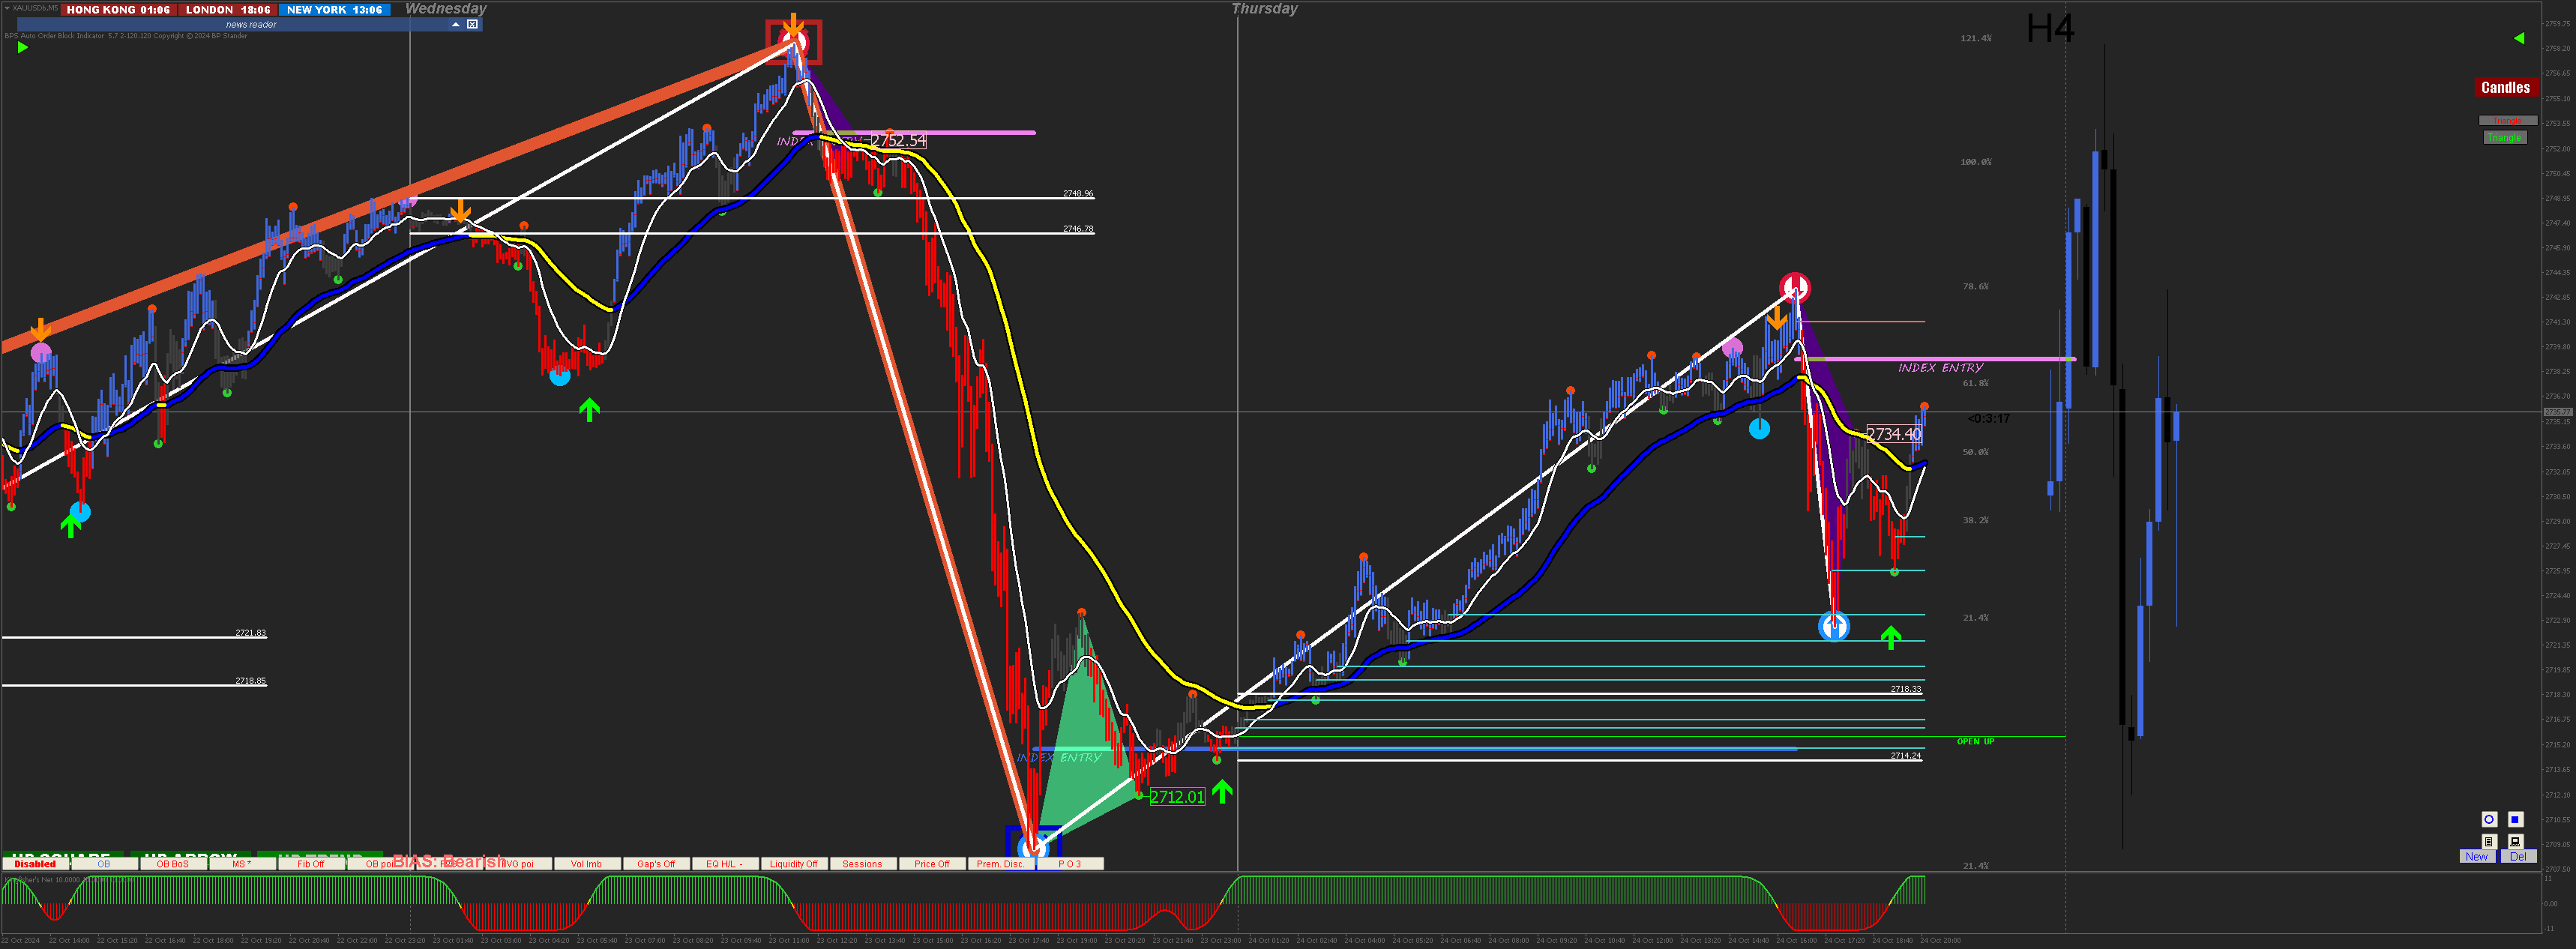This screenshot has height=949, width=2576.
Task: Select the OB BoS tab button
Action: point(172,864)
